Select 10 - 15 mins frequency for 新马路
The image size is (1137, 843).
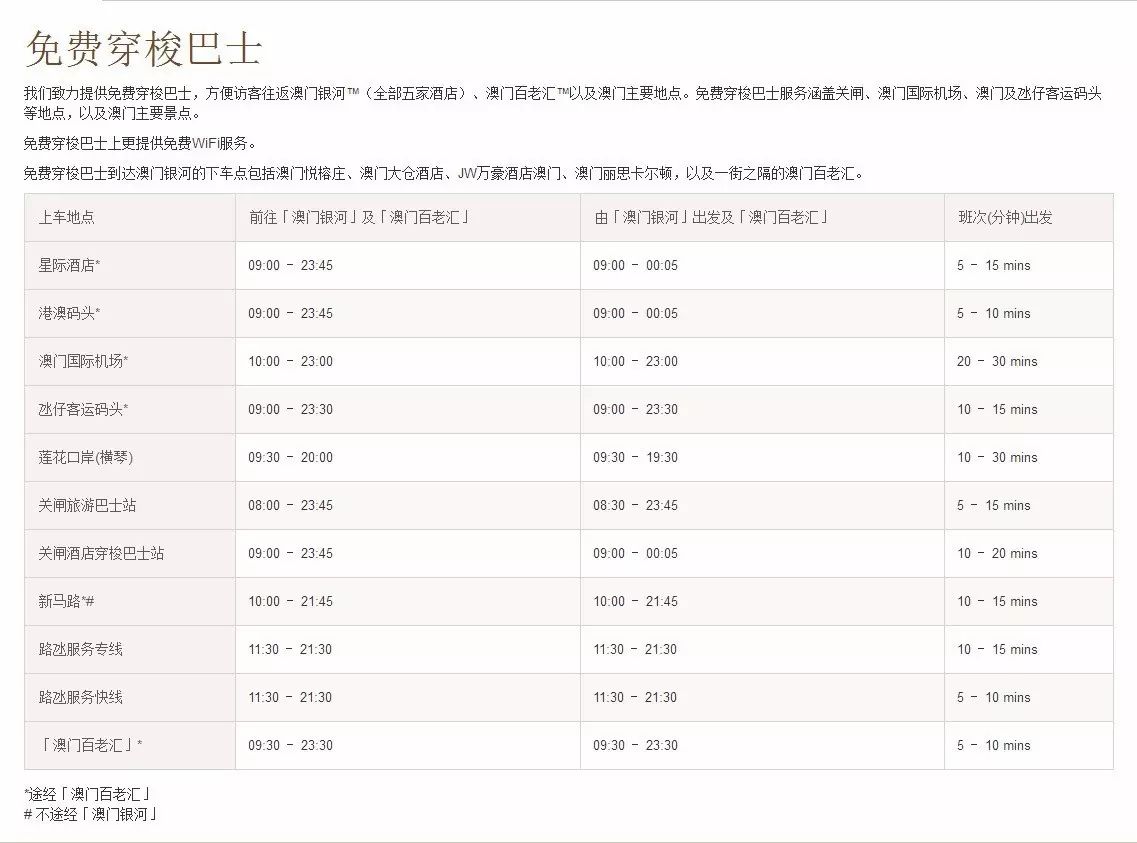[997, 601]
